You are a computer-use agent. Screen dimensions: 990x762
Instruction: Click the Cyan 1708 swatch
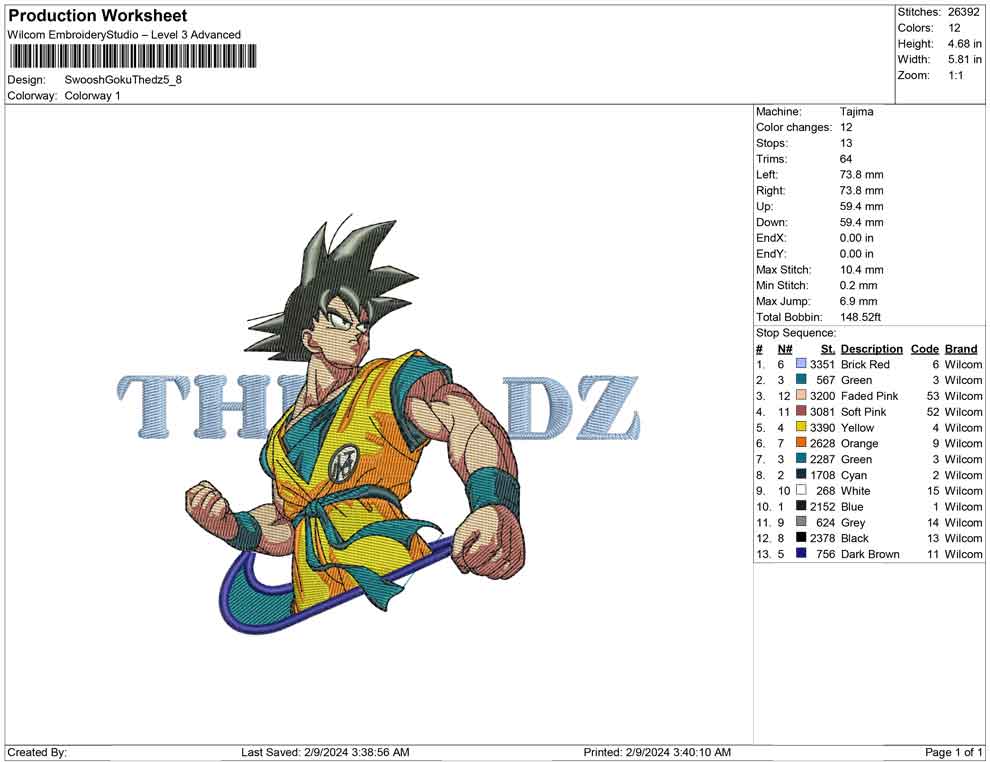(x=801, y=474)
